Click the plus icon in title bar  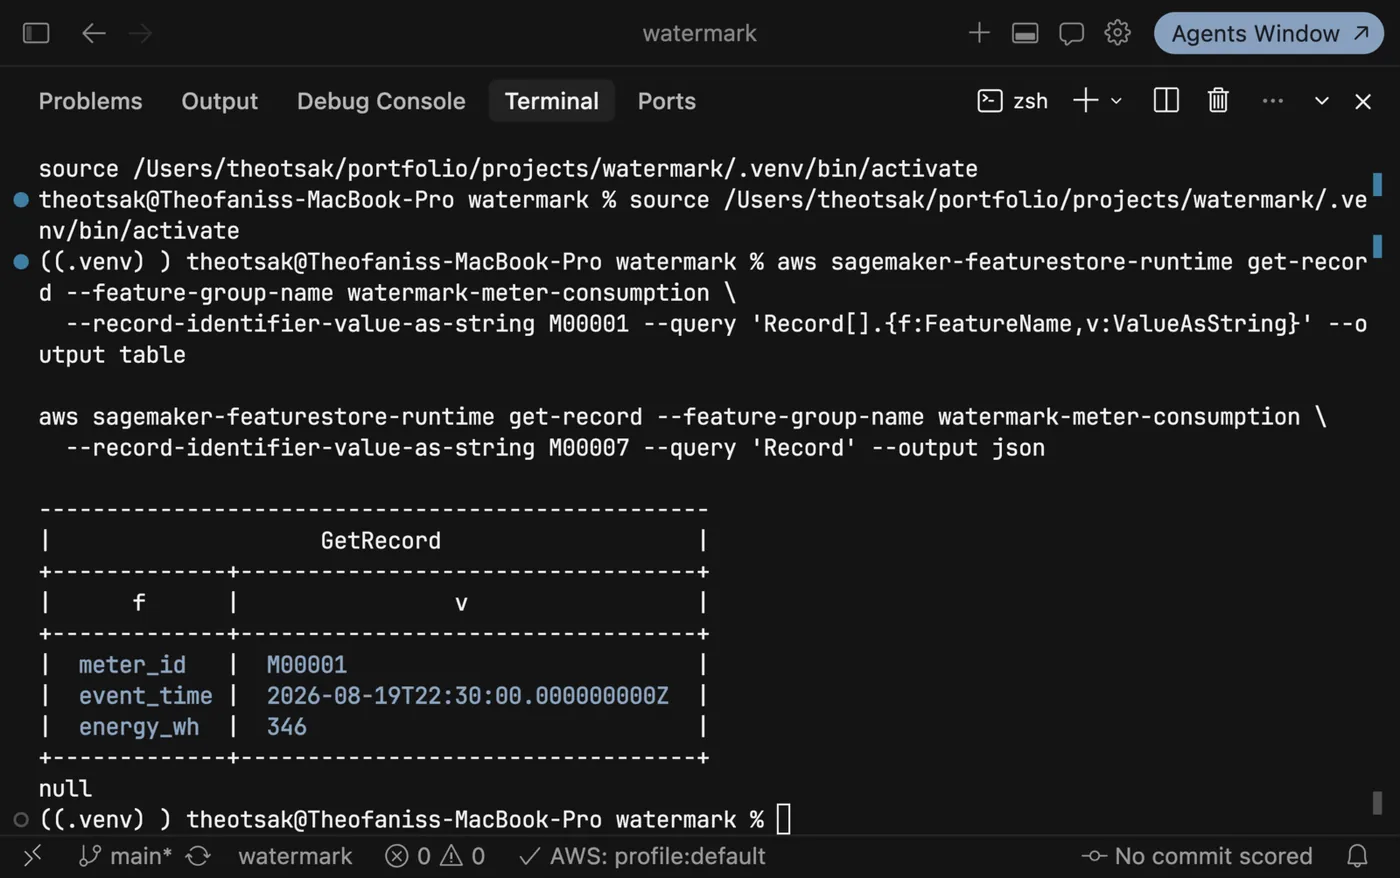pos(979,33)
